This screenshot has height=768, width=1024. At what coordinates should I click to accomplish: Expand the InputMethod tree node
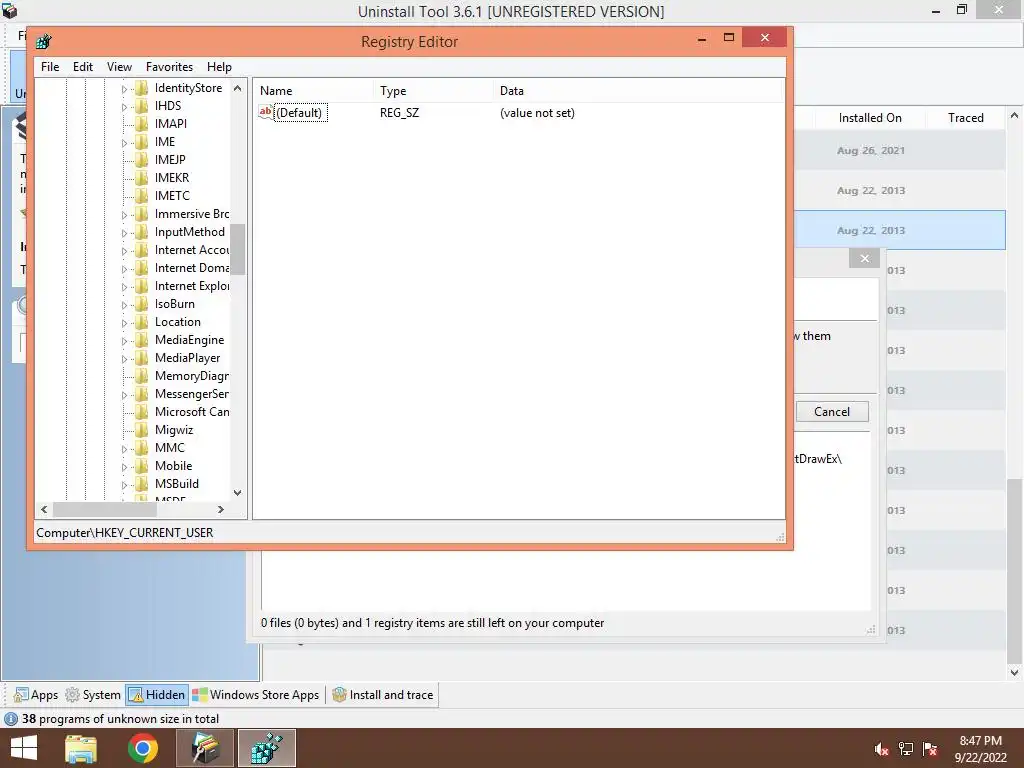click(124, 232)
